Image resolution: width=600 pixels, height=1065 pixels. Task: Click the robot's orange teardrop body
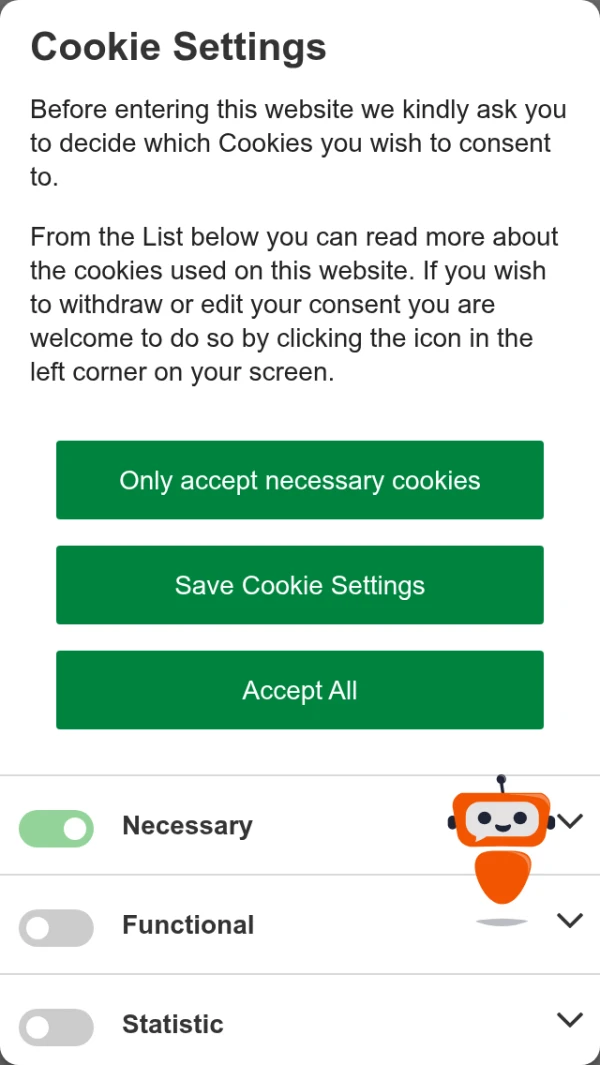501,877
